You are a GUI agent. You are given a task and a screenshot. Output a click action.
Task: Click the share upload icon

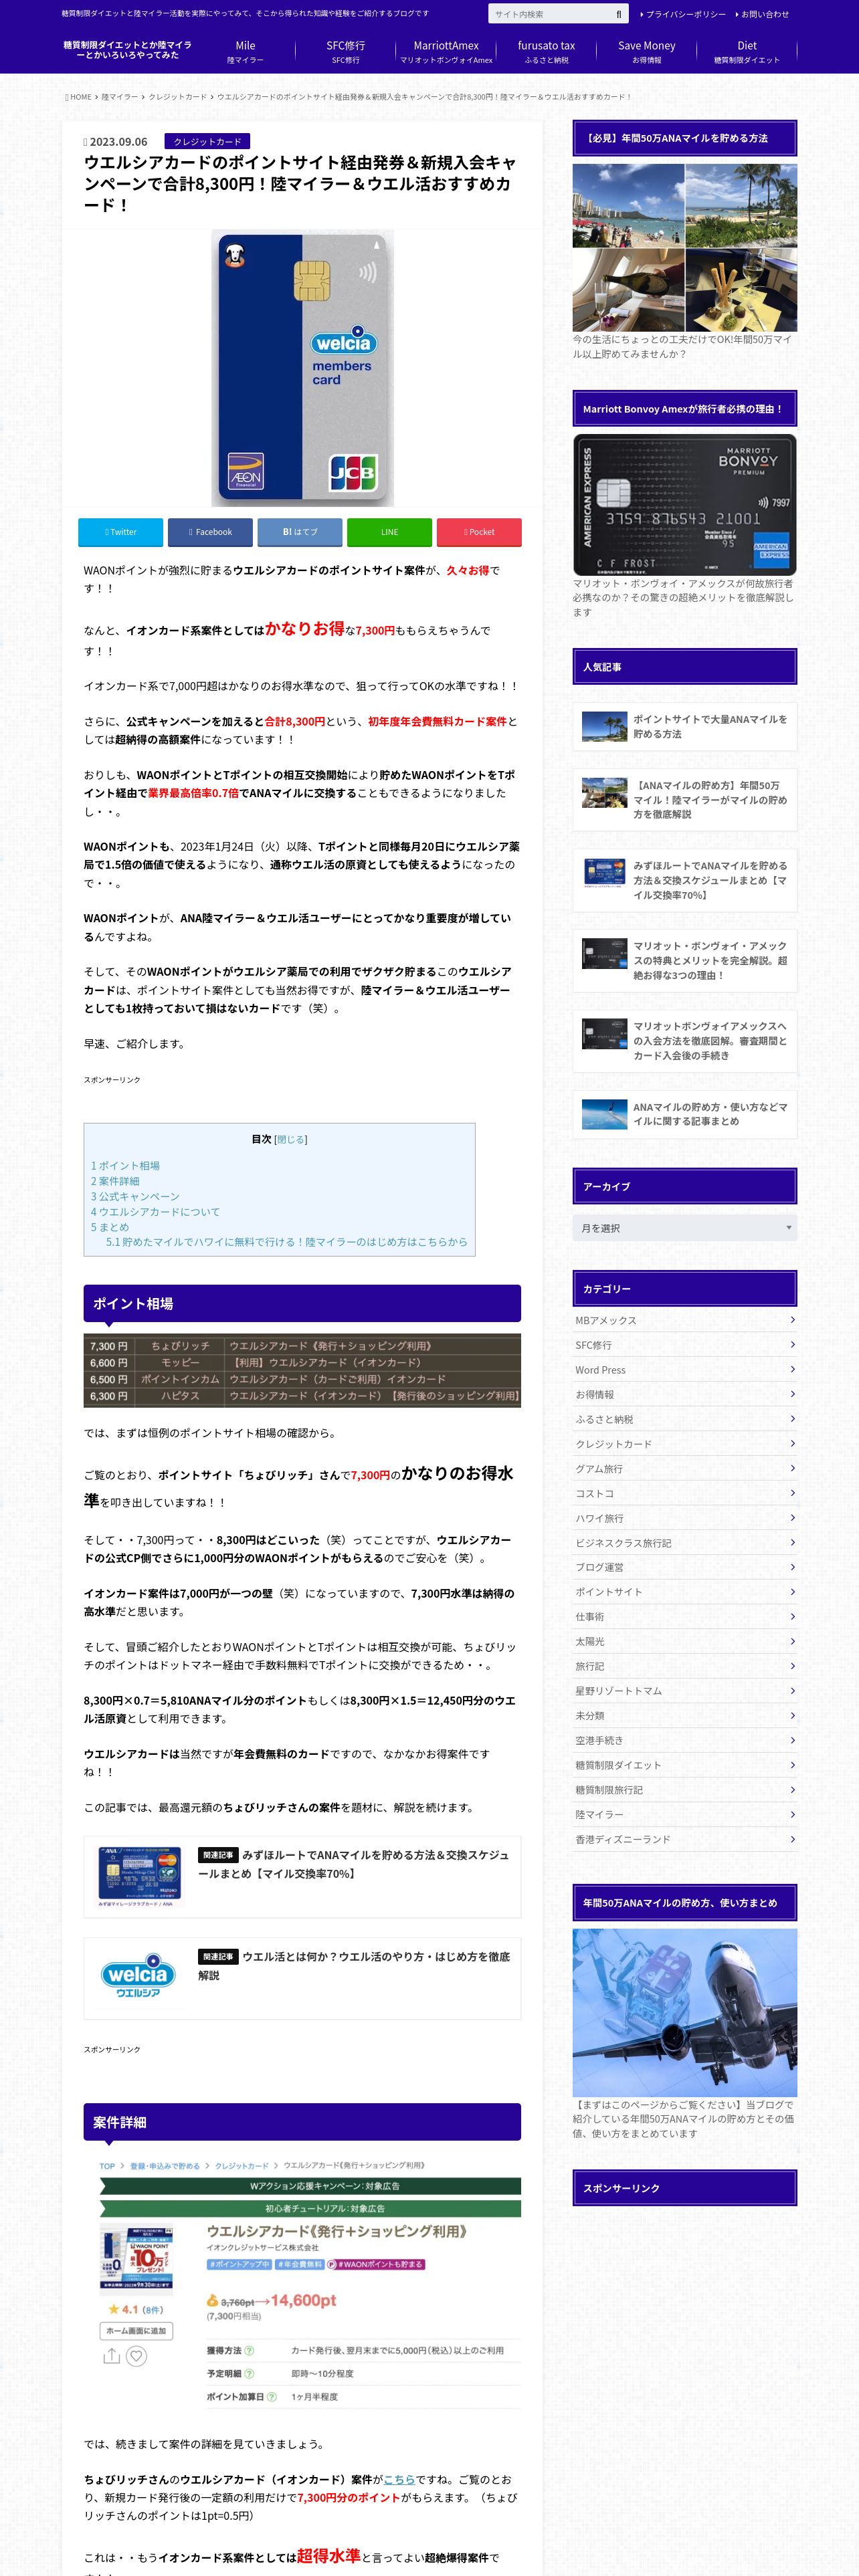(111, 2355)
